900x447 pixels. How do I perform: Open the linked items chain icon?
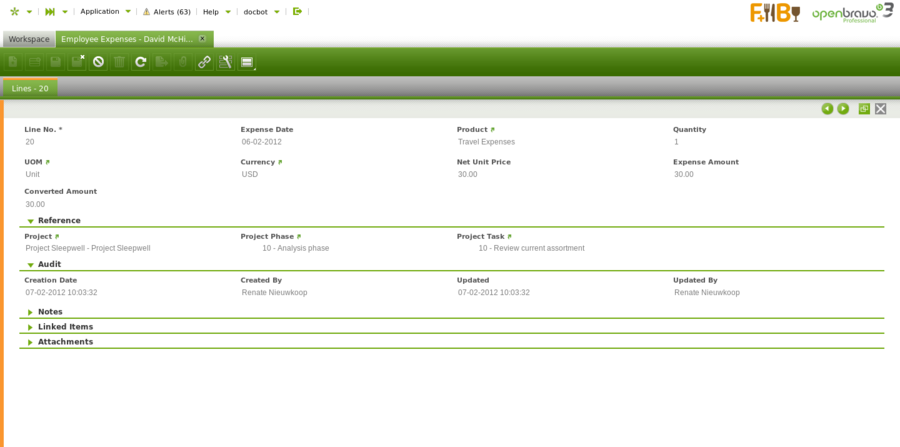pos(204,62)
